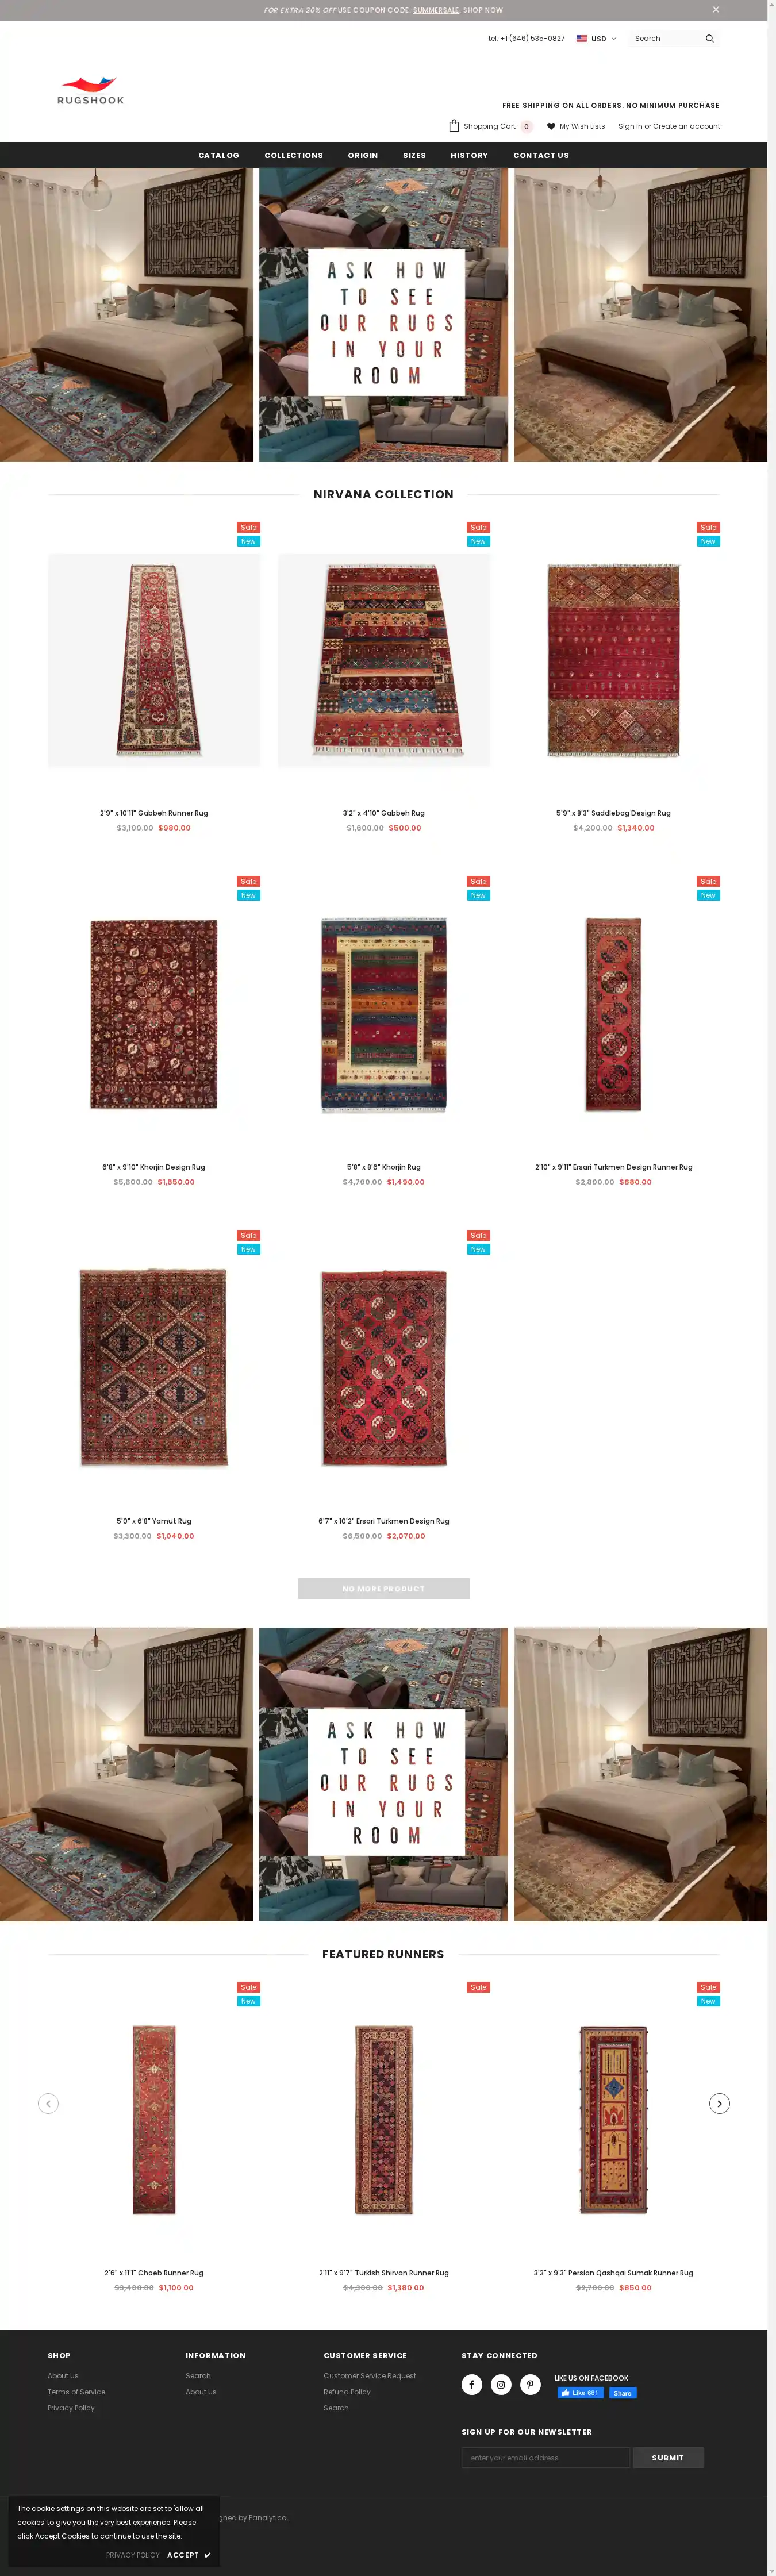776x2576 pixels.
Task: Open the Contact Us menu item
Action: pos(541,155)
